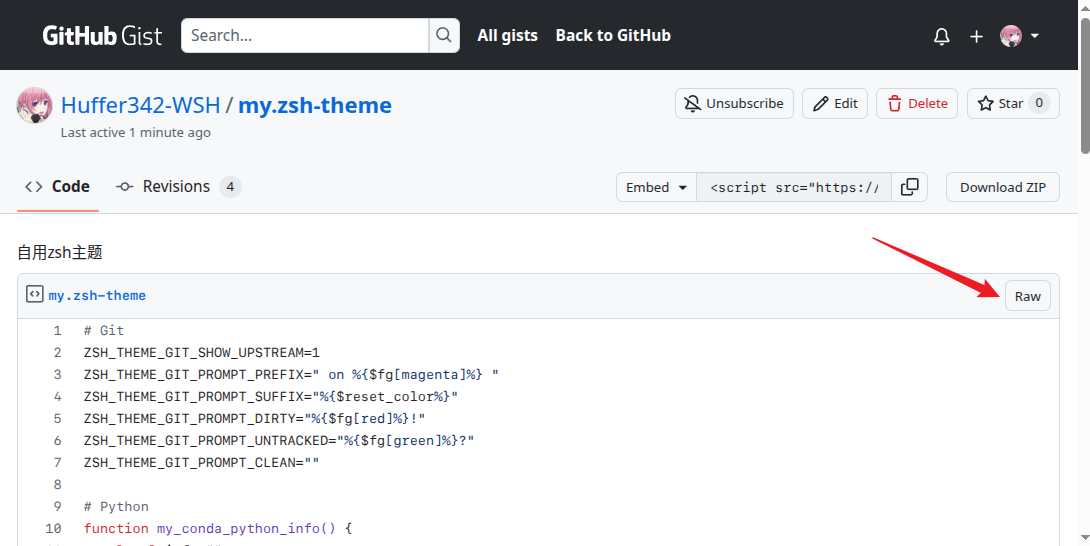Click the code file icon beside my.zsh-theme
This screenshot has height=546, width=1090.
click(x=34, y=295)
